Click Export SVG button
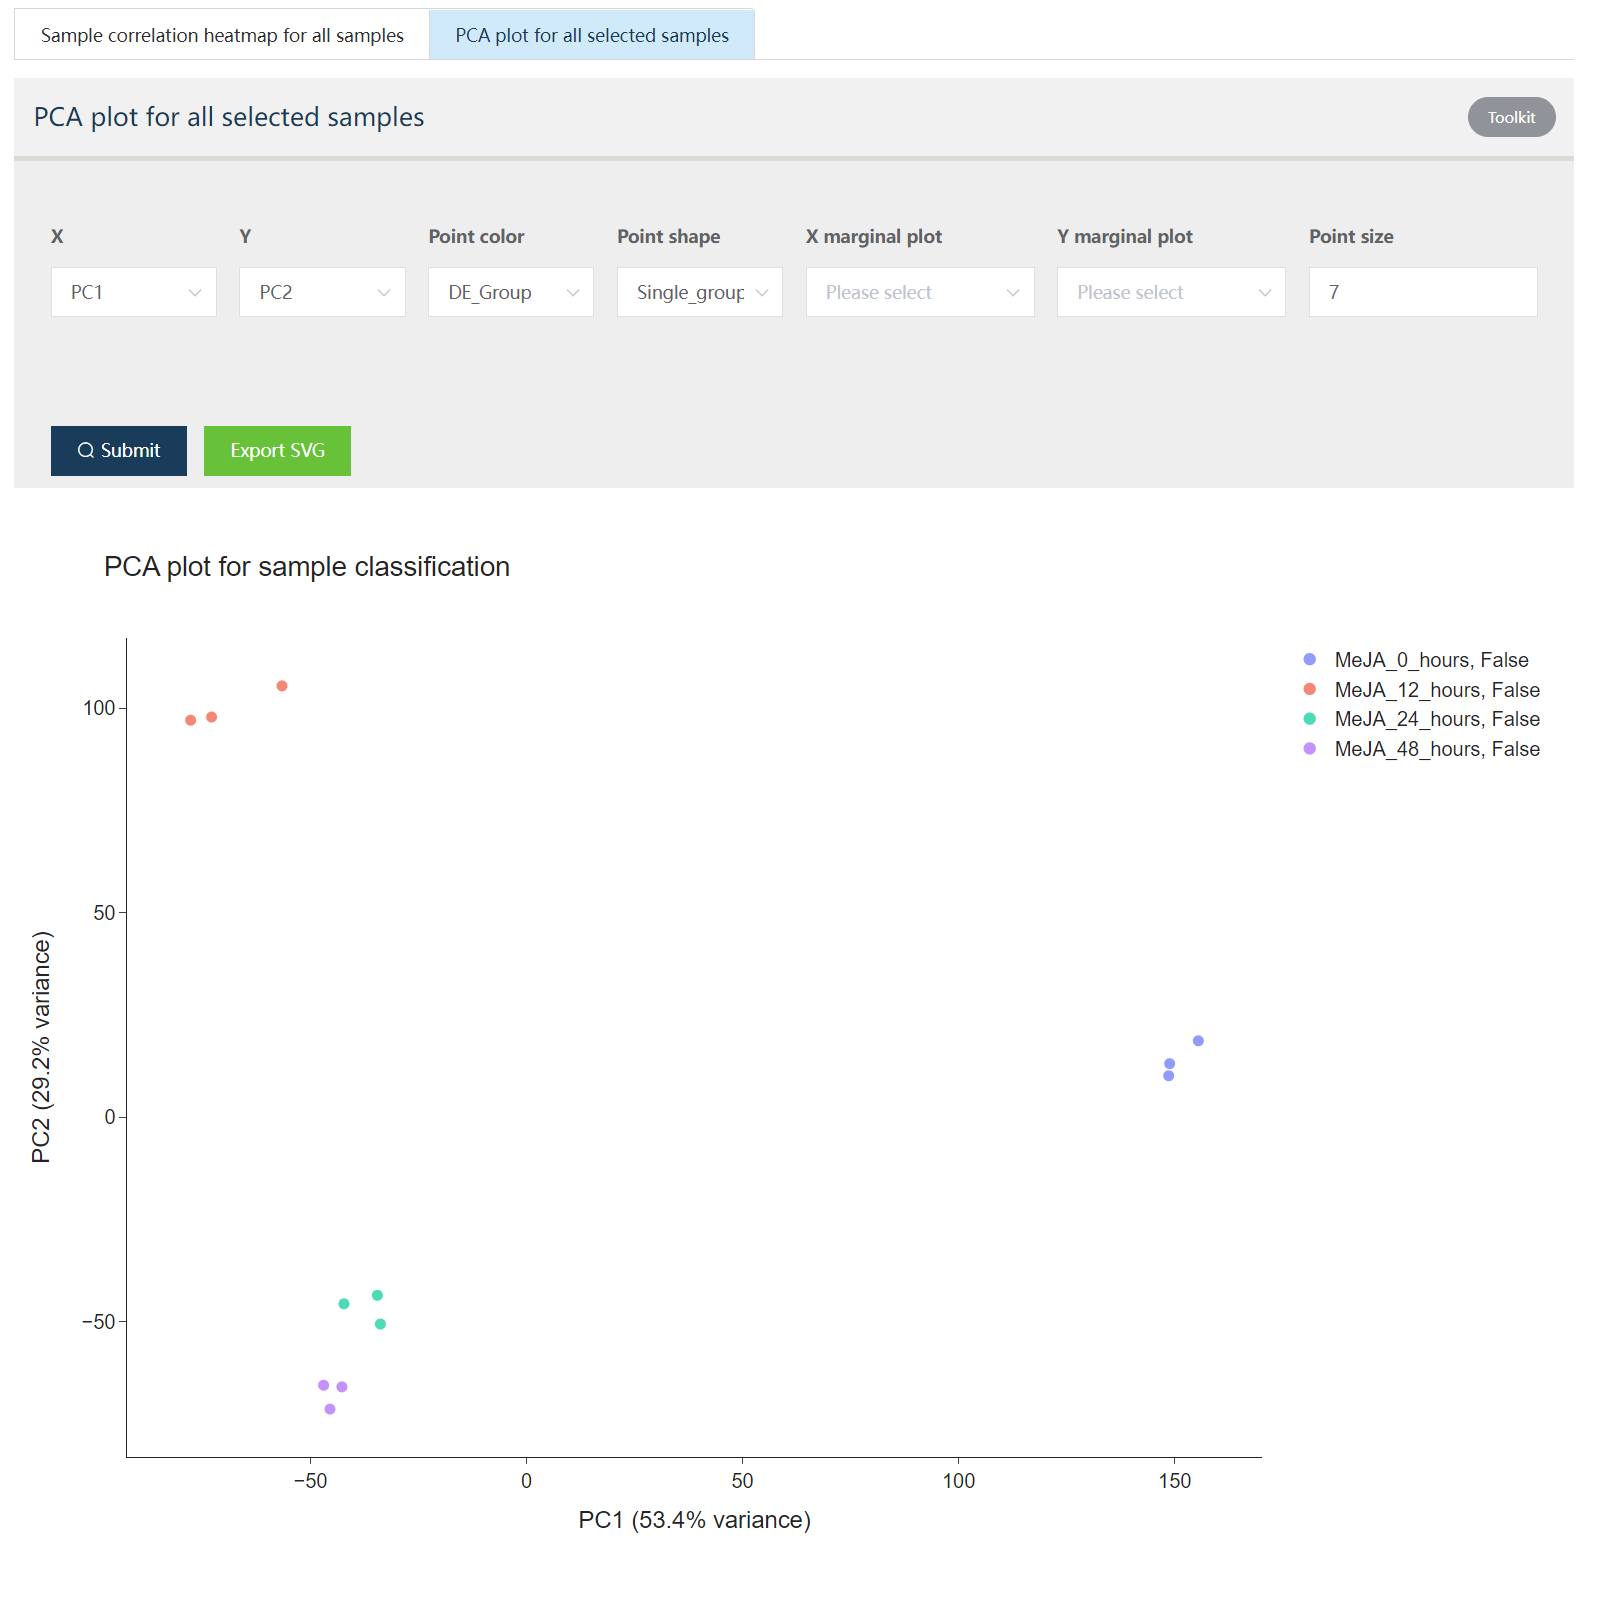Screen dimensions: 1611x1613 [x=277, y=451]
